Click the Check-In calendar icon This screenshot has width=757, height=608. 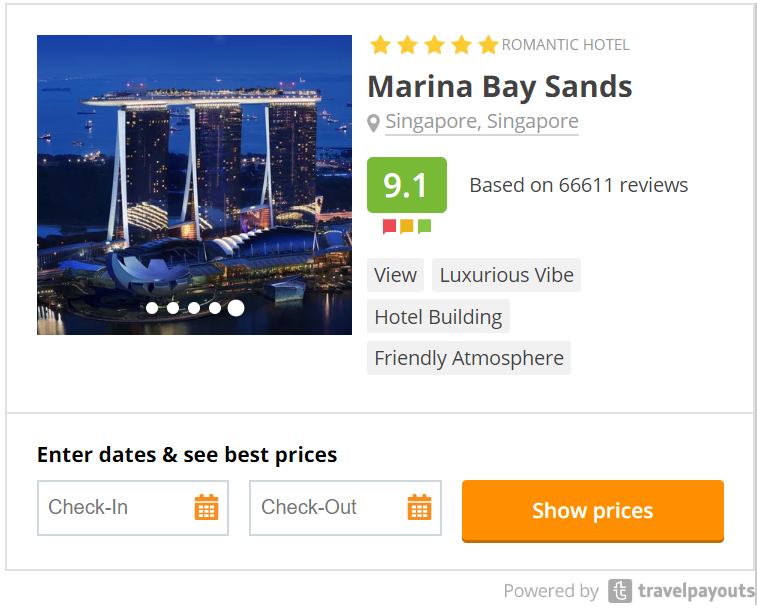[x=206, y=508]
